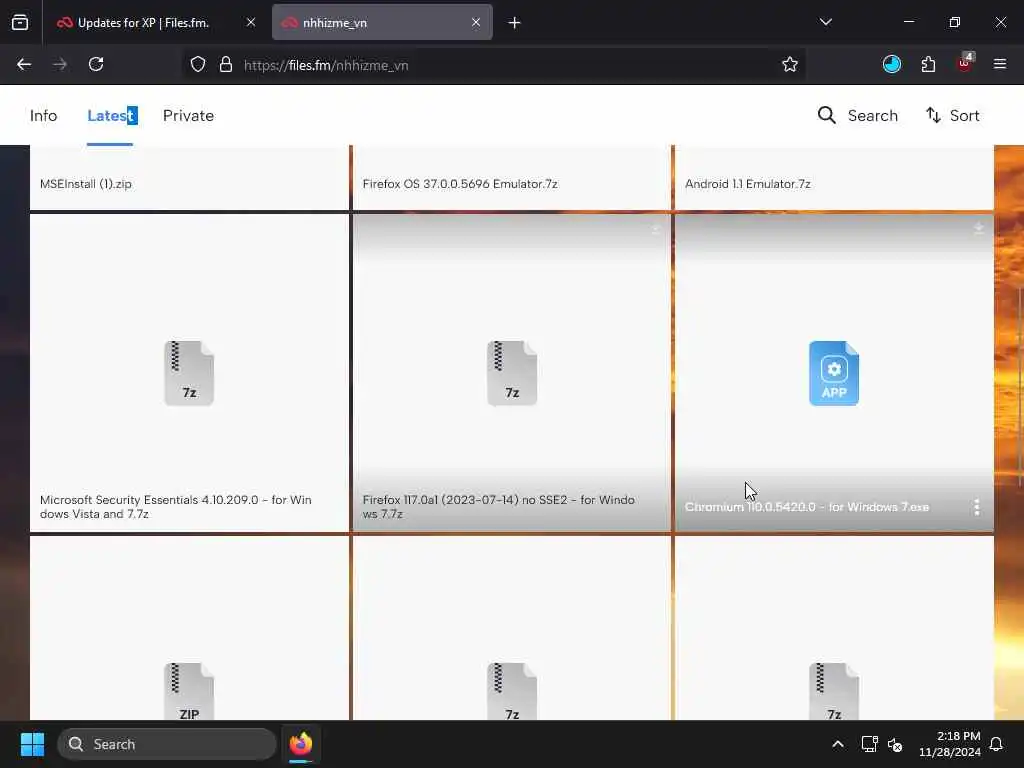Go back to previous page

(24, 64)
